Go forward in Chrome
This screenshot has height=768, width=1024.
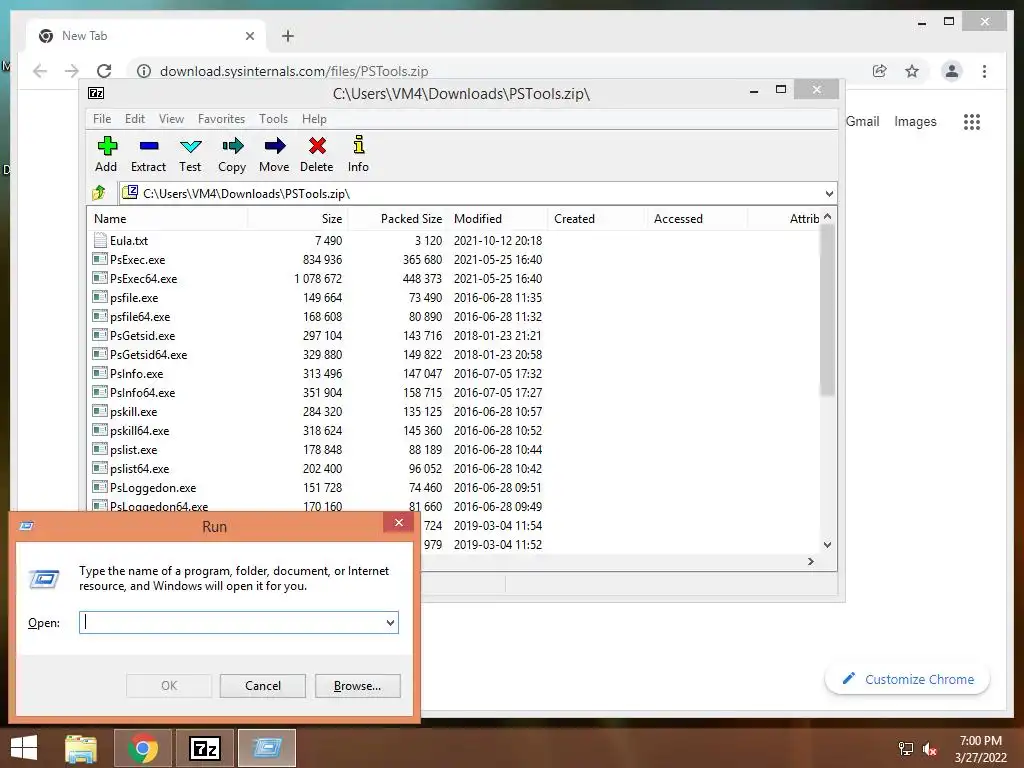(x=72, y=71)
